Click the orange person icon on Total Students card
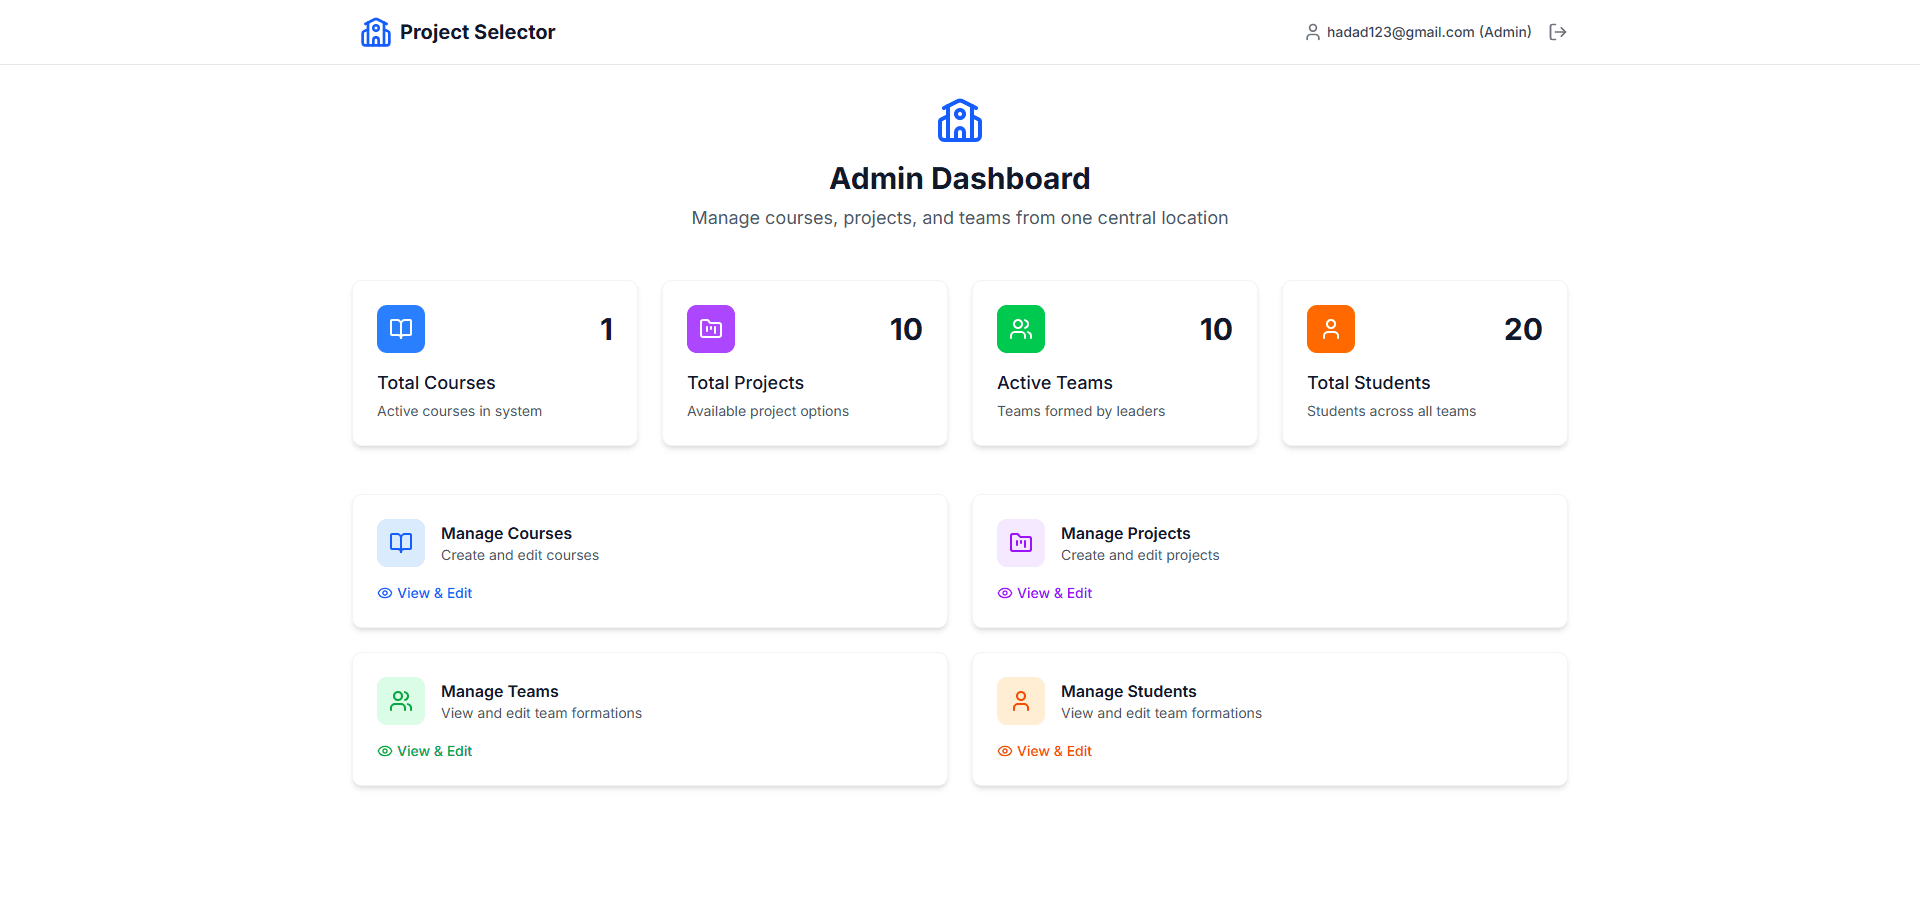 1330,328
